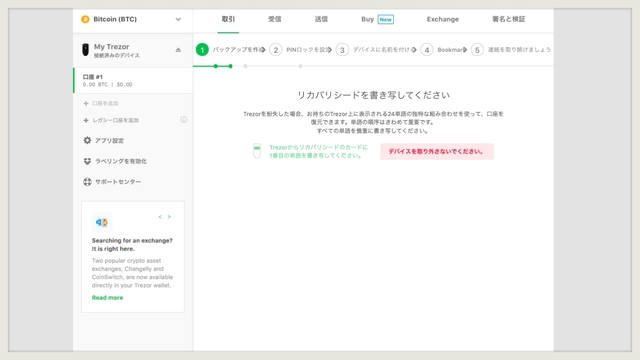Click the black Trezor device icon
Image resolution: width=640 pixels, height=360 pixels.
tap(85, 50)
